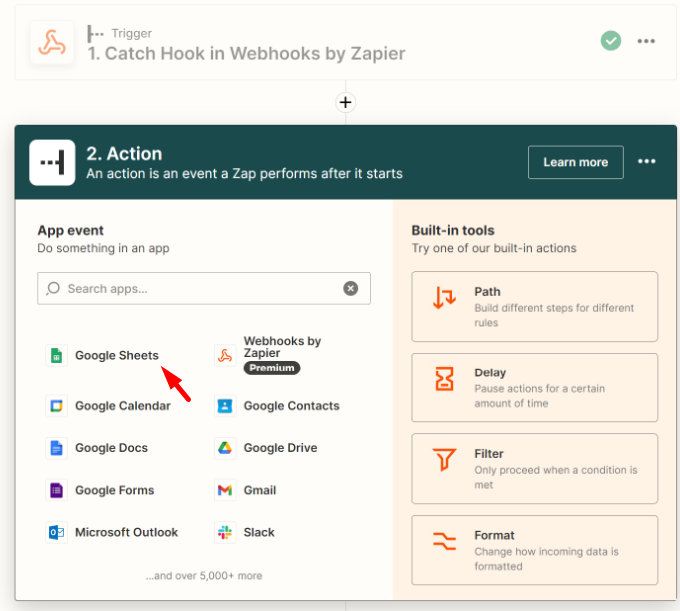This screenshot has height=611, width=680.
Task: Select the Google Drive icon
Action: click(225, 448)
